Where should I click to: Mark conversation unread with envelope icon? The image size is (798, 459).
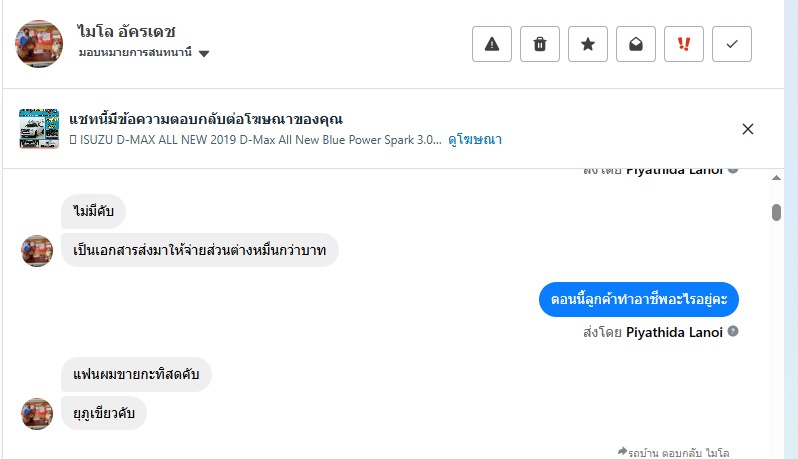tap(636, 44)
